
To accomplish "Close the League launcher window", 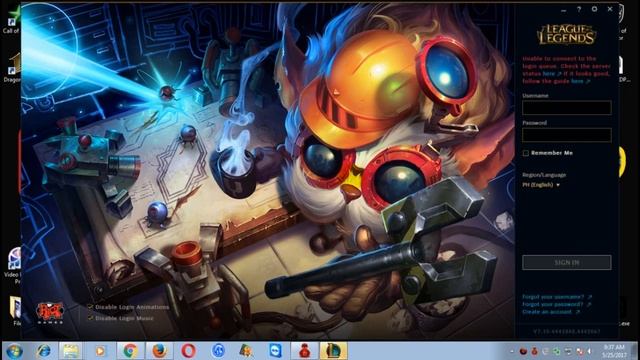I will click(x=610, y=9).
